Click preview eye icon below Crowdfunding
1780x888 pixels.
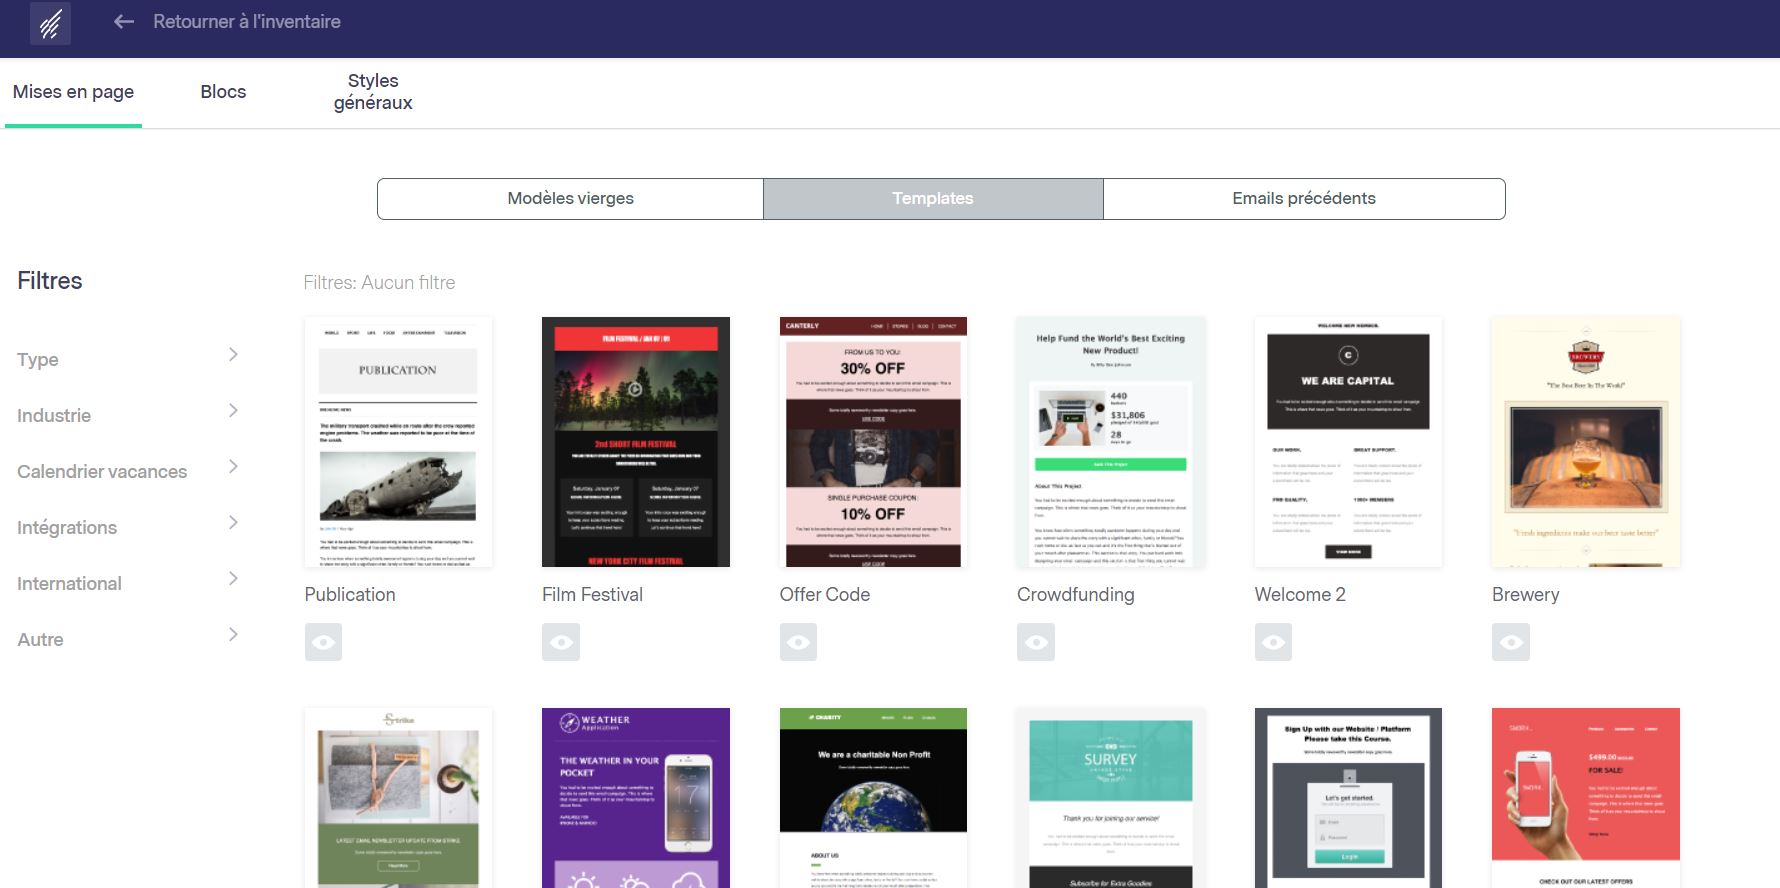click(x=1036, y=642)
